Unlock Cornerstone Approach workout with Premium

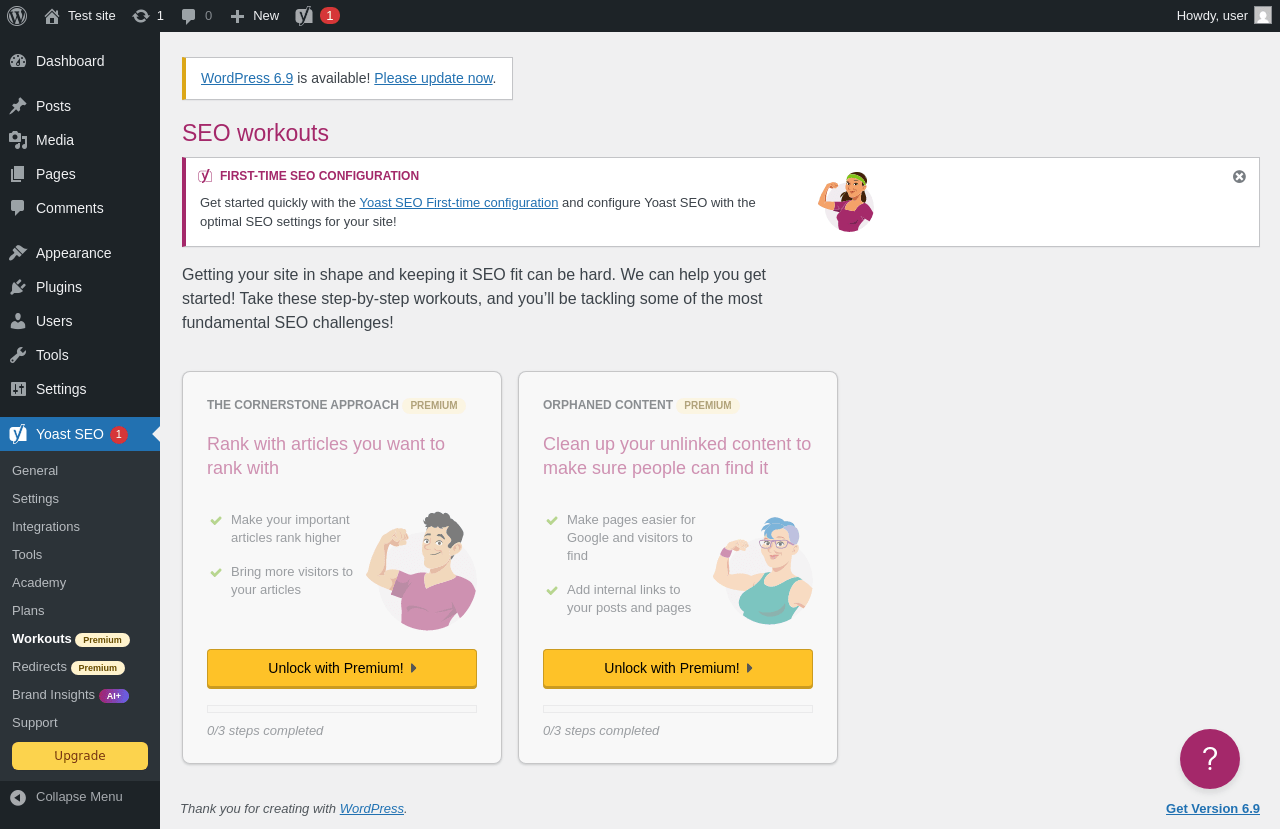click(342, 668)
